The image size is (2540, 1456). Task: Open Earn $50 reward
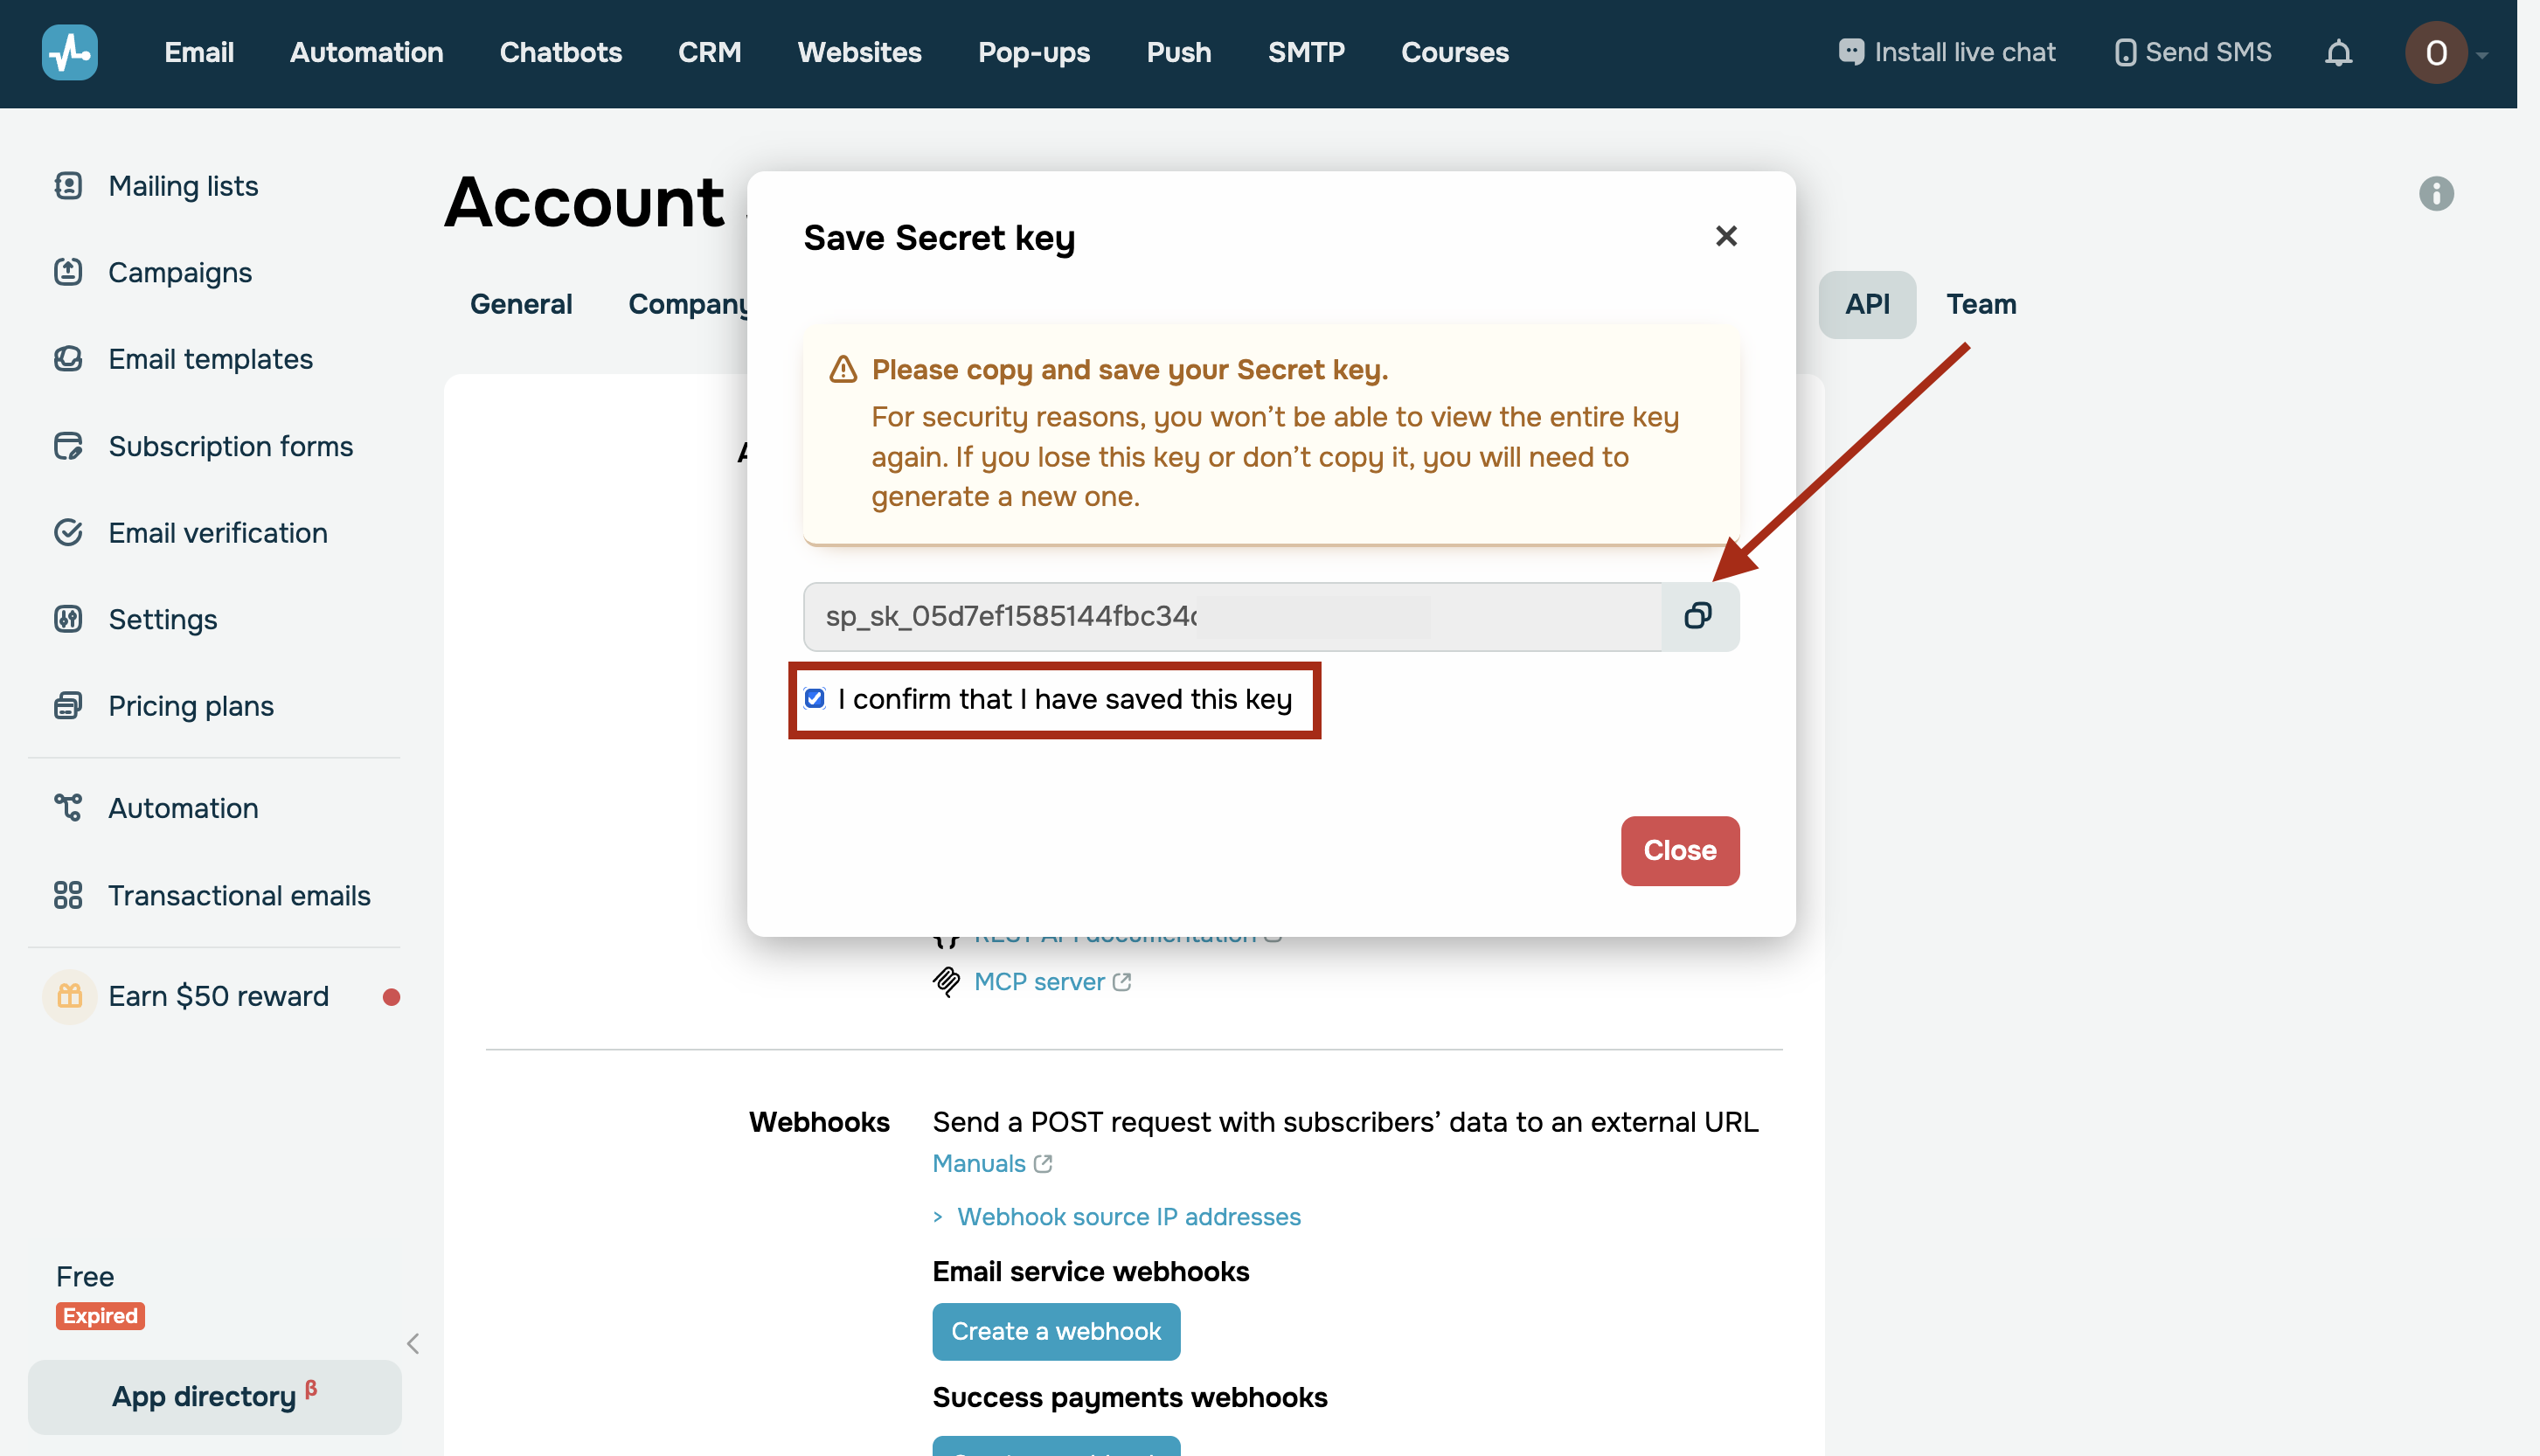point(218,996)
